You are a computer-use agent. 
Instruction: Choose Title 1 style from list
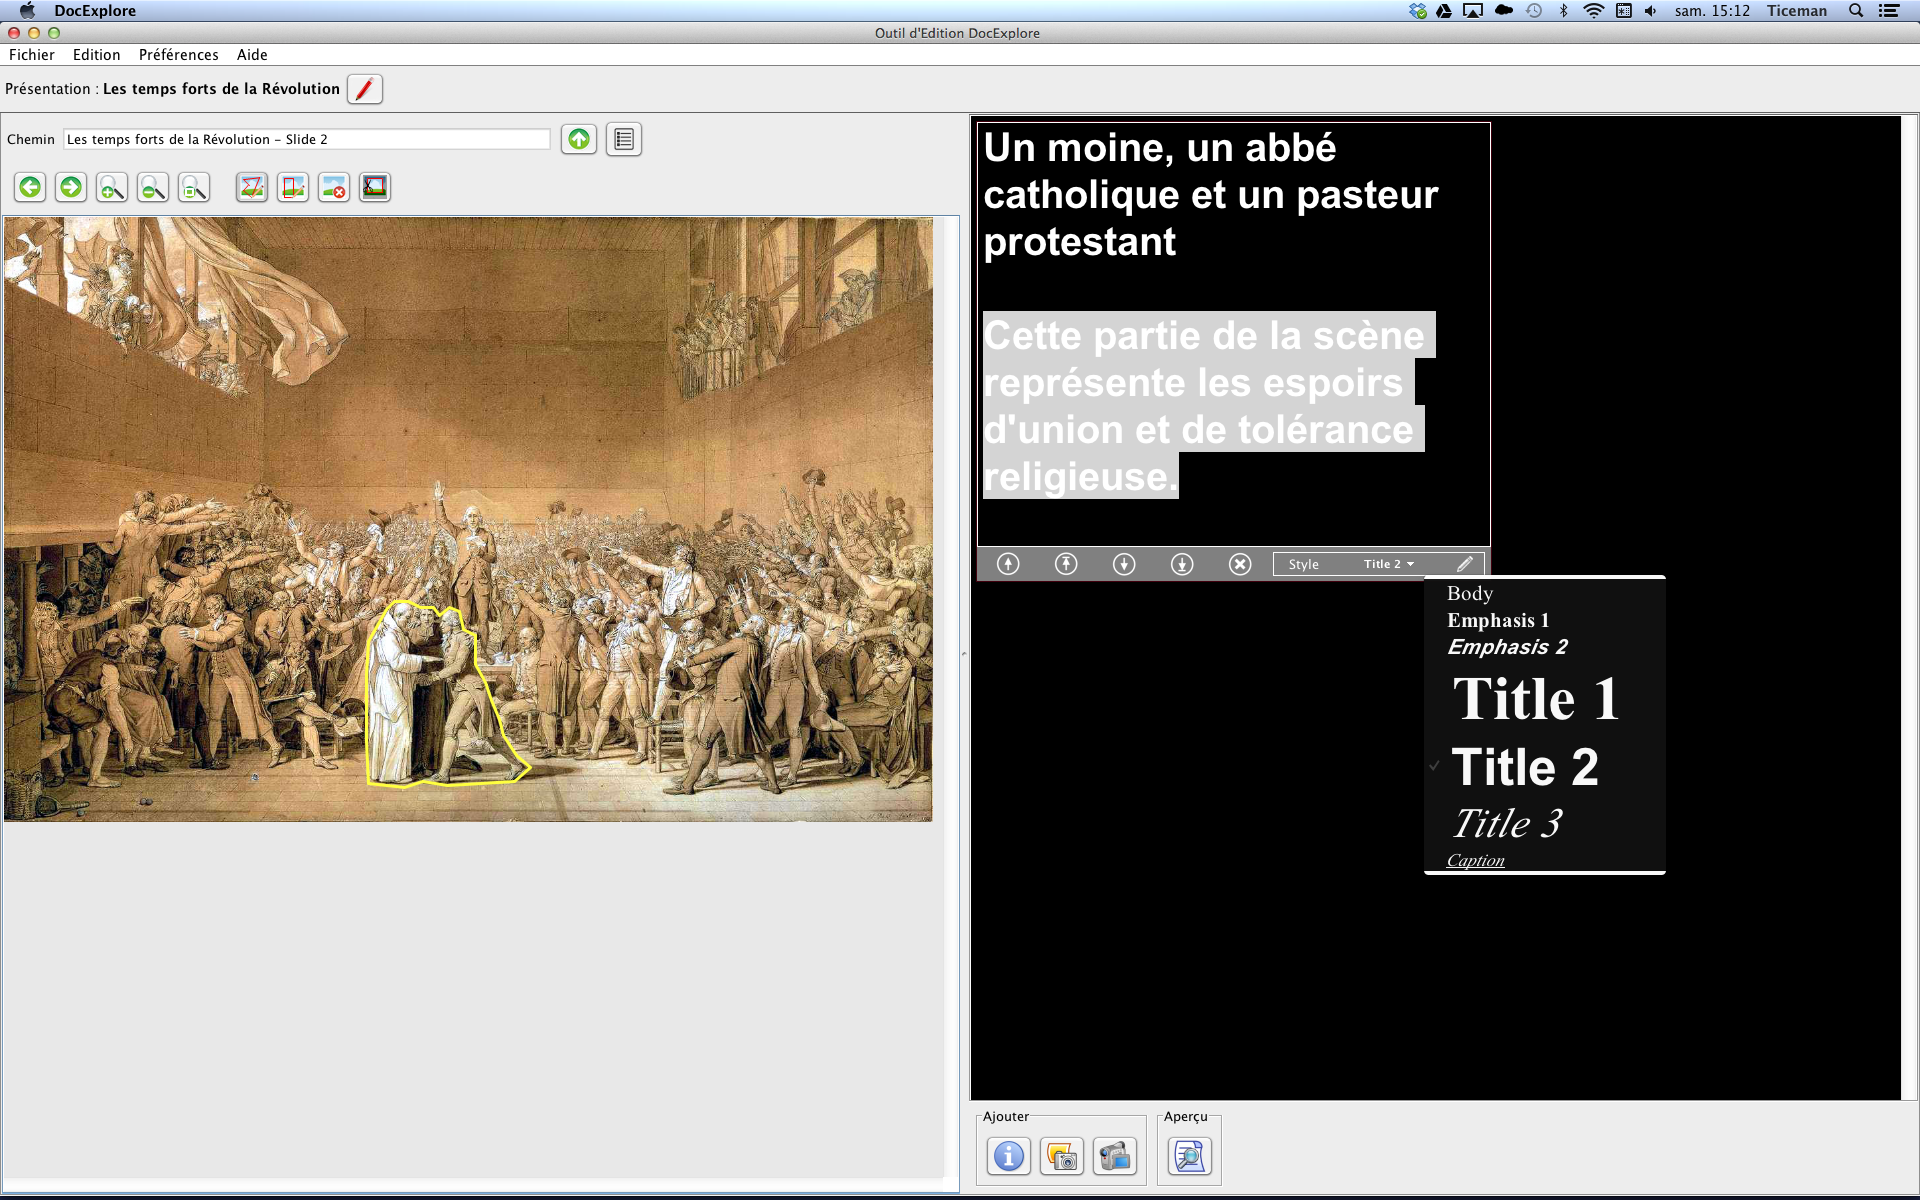tap(1535, 698)
